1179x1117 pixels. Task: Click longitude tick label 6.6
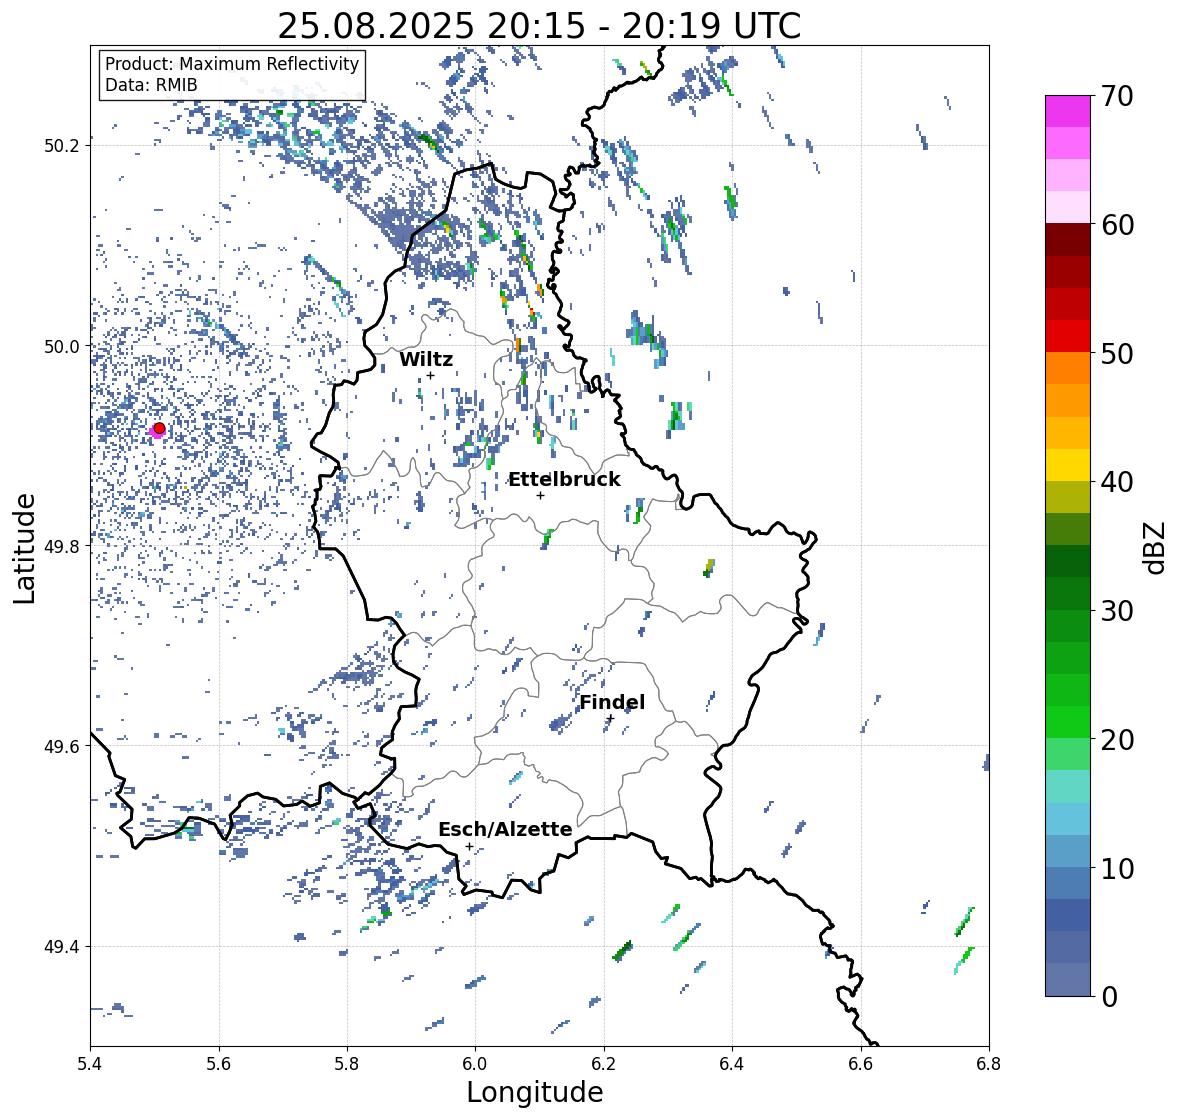coord(860,1063)
